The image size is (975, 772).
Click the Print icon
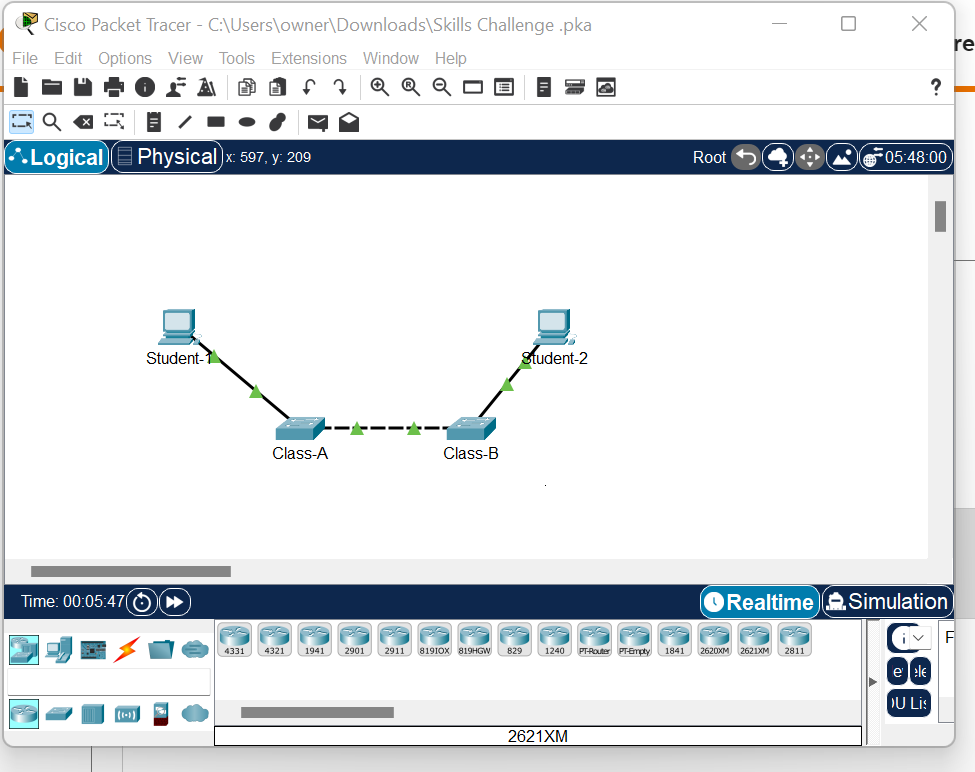click(114, 87)
